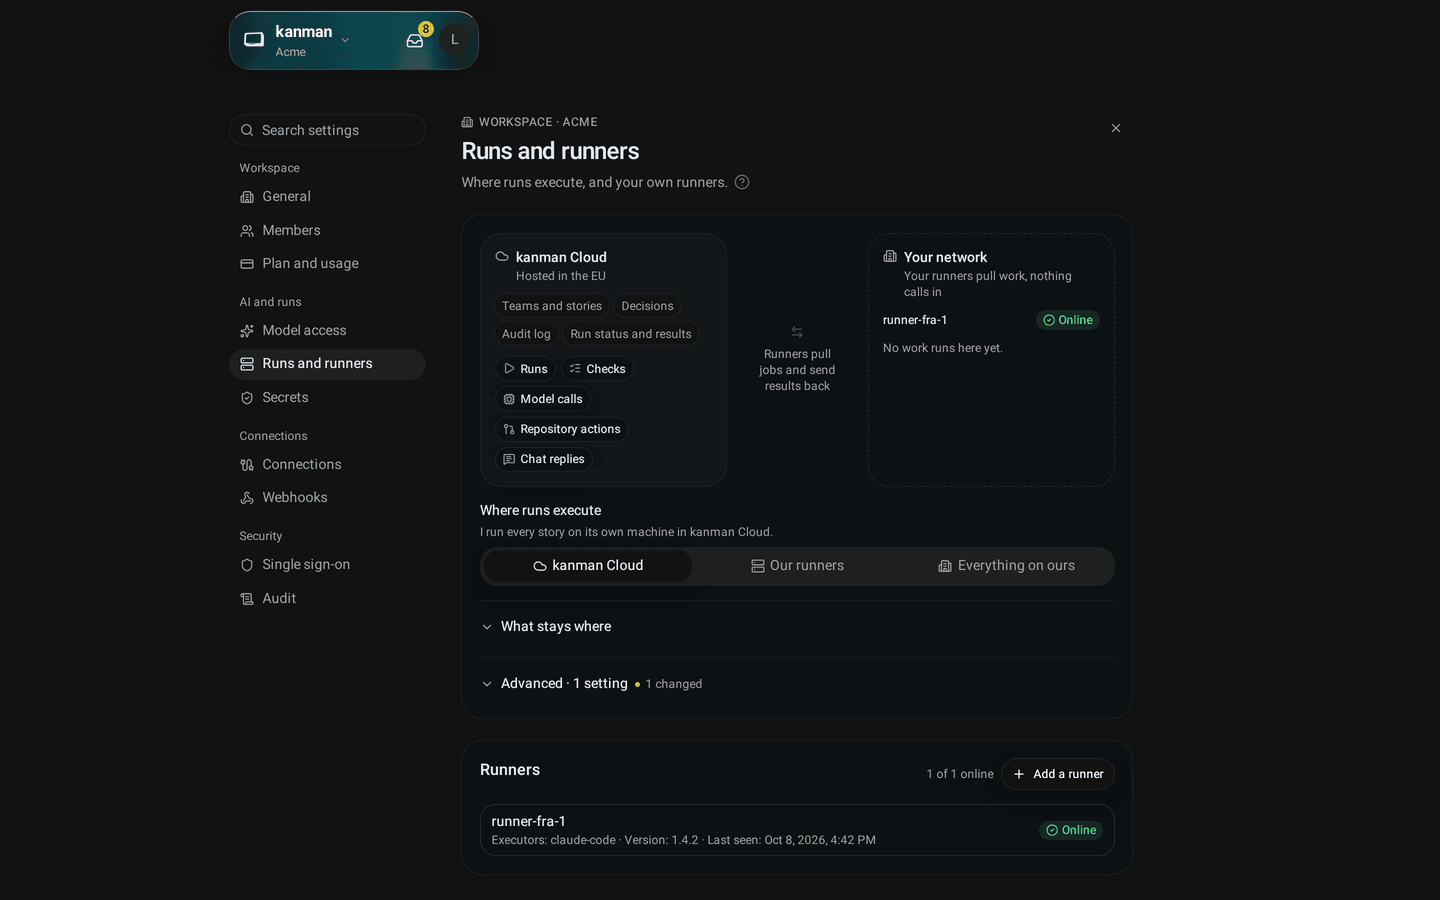Click the Checks chip
1440x900 pixels.
[597, 369]
